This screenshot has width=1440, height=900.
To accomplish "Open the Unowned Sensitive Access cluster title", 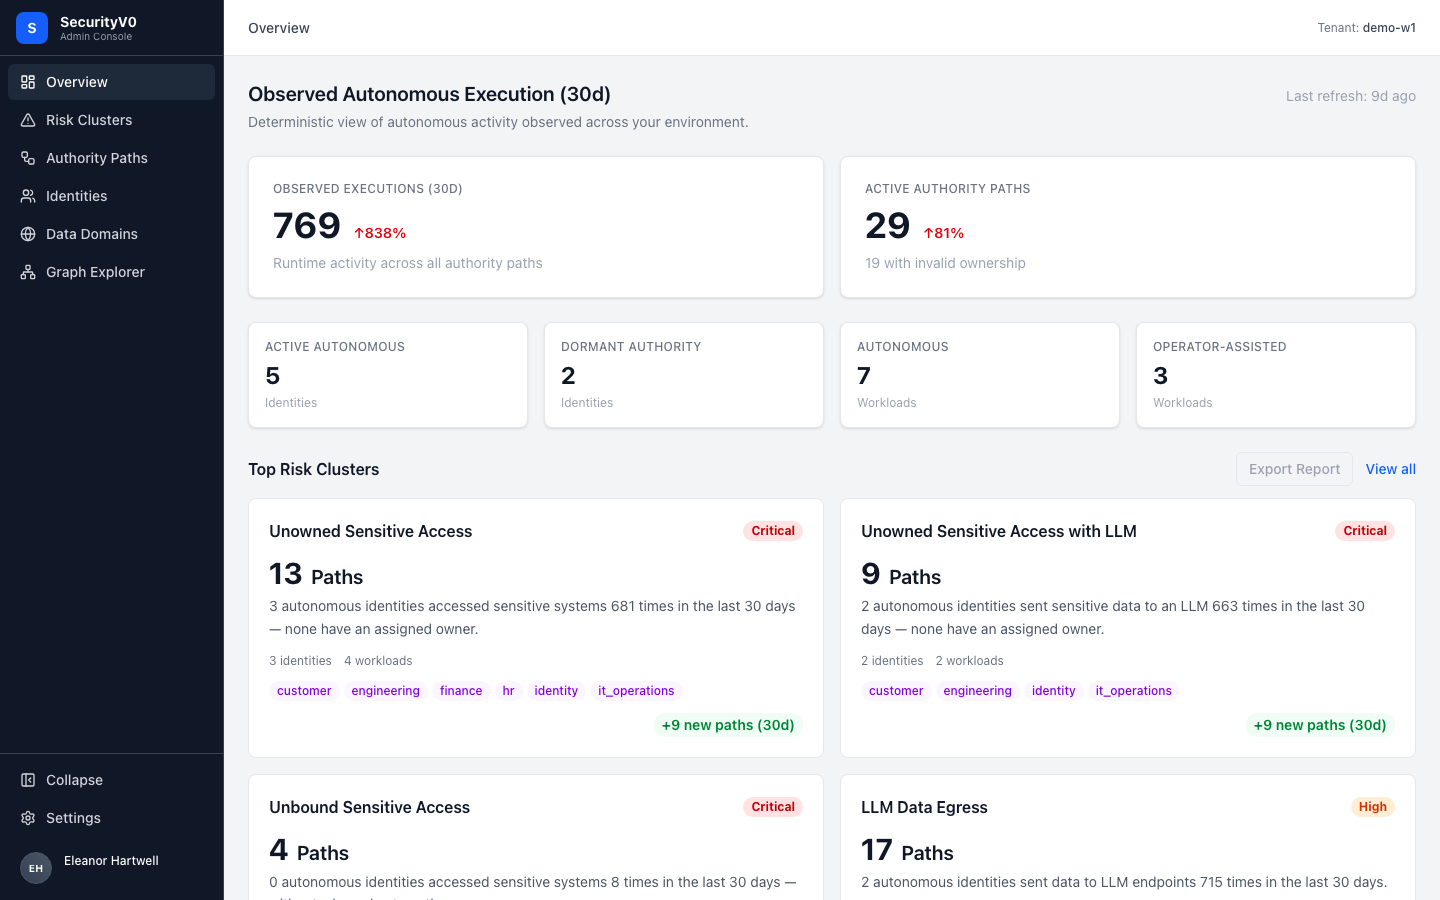I will [x=370, y=531].
